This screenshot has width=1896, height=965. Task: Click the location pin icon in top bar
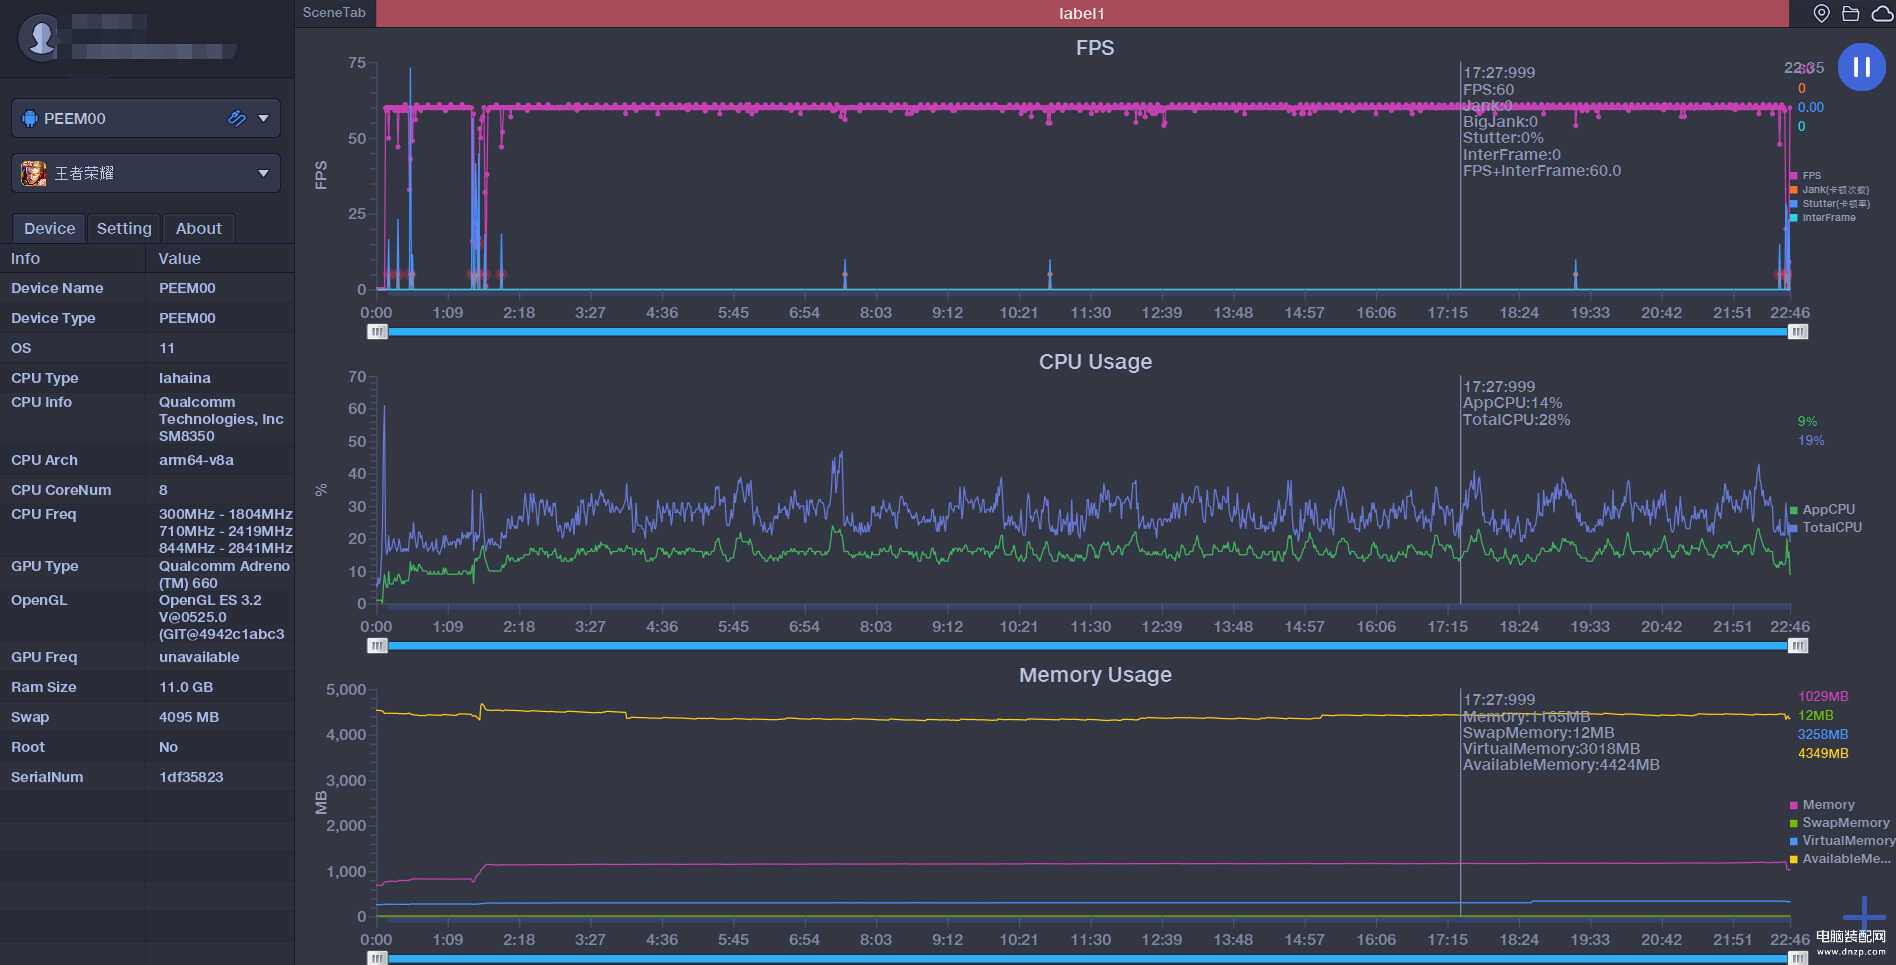(x=1822, y=13)
